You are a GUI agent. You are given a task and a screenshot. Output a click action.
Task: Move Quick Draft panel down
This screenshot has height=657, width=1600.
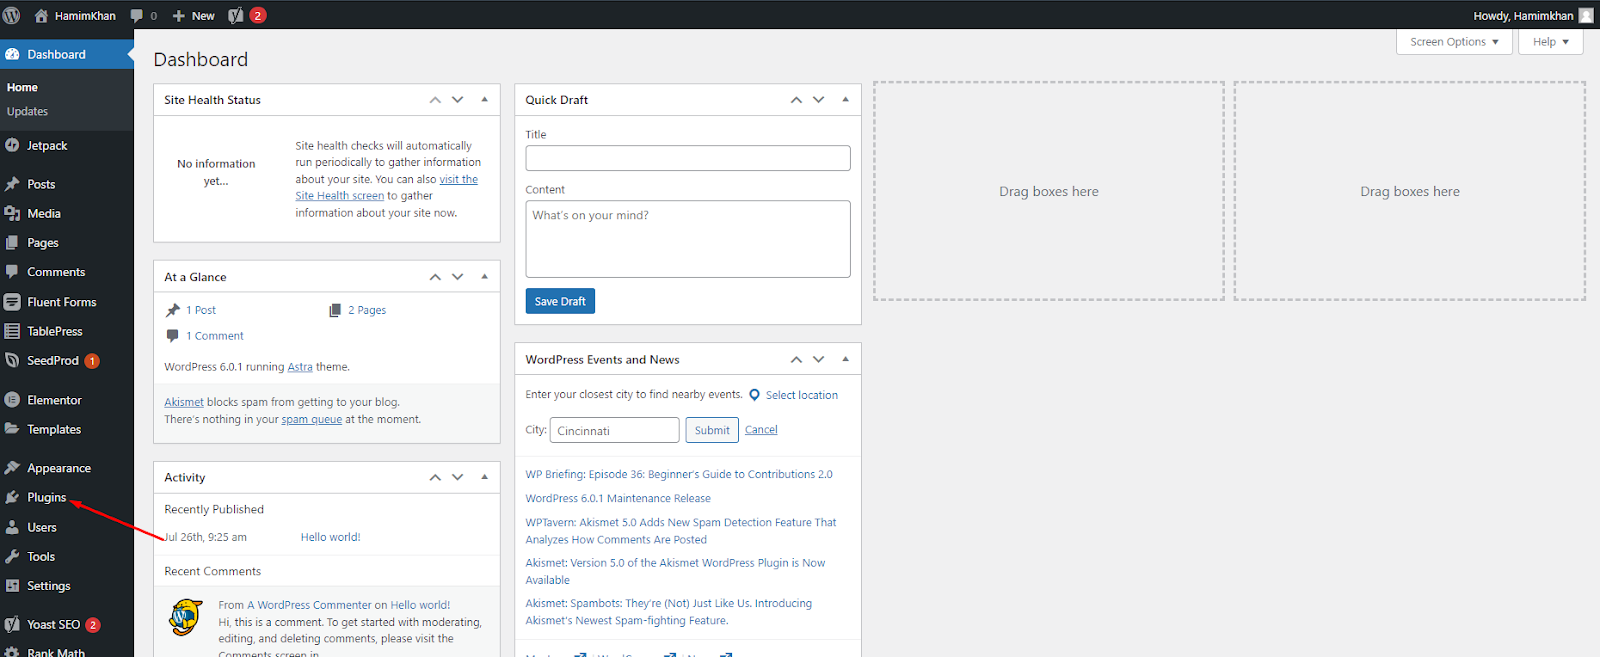pyautogui.click(x=819, y=100)
